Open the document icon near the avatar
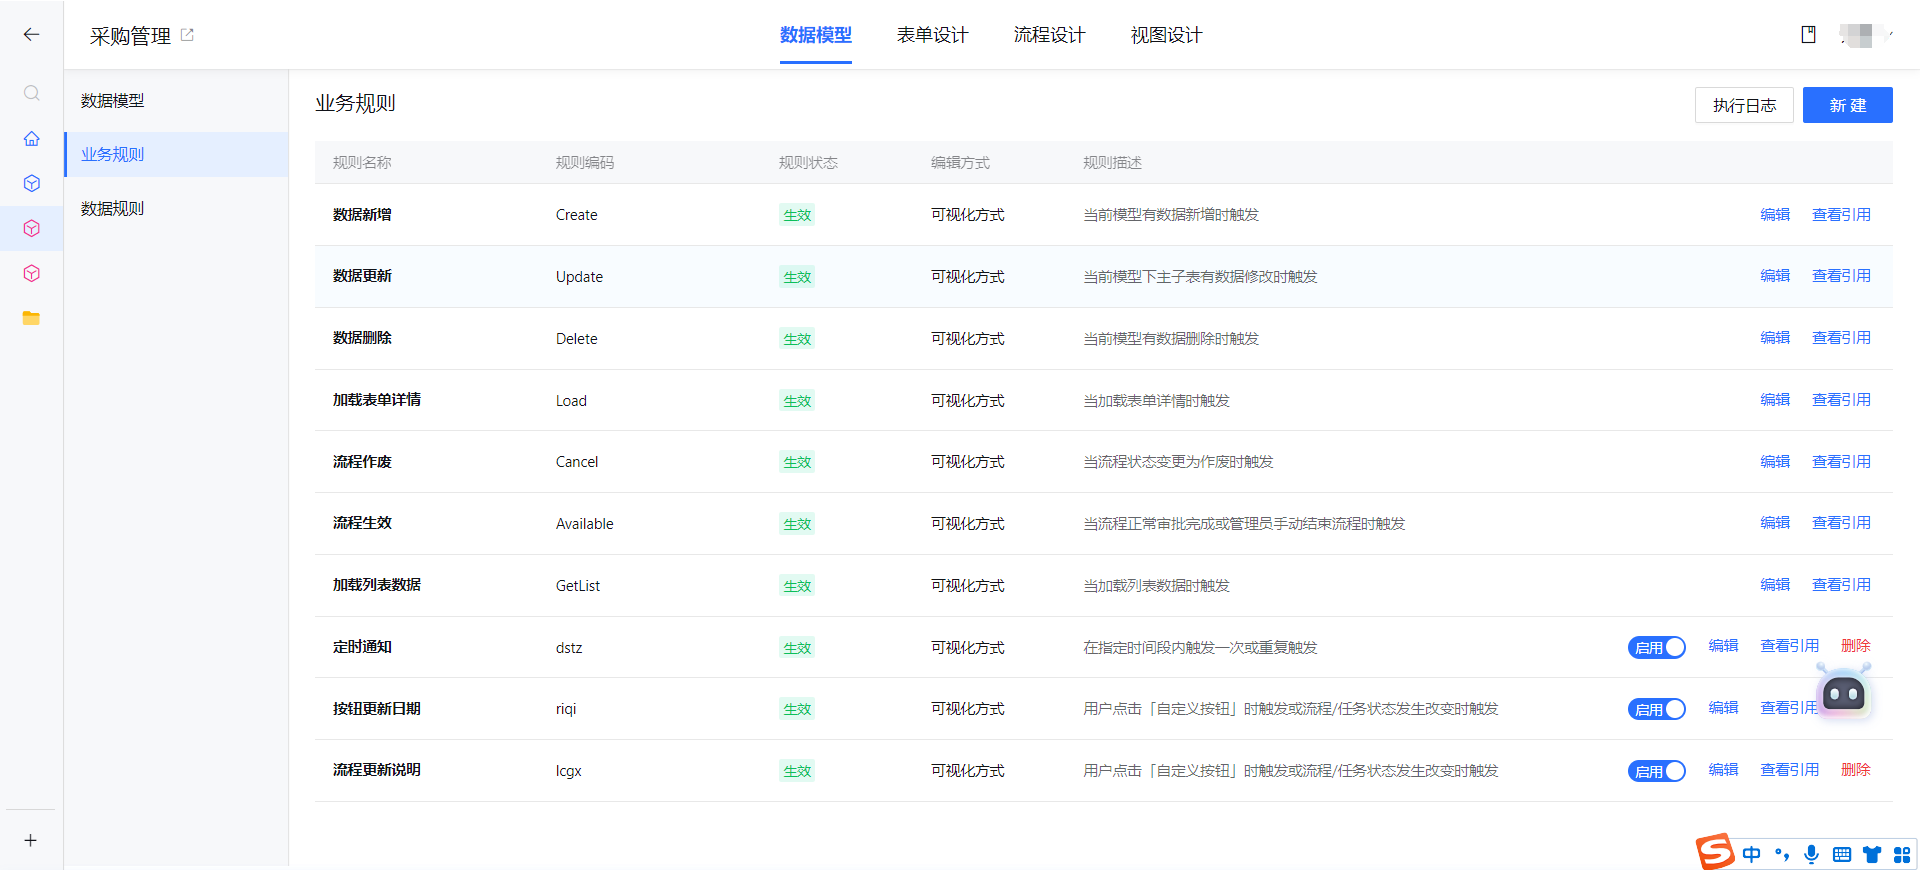 tap(1808, 35)
